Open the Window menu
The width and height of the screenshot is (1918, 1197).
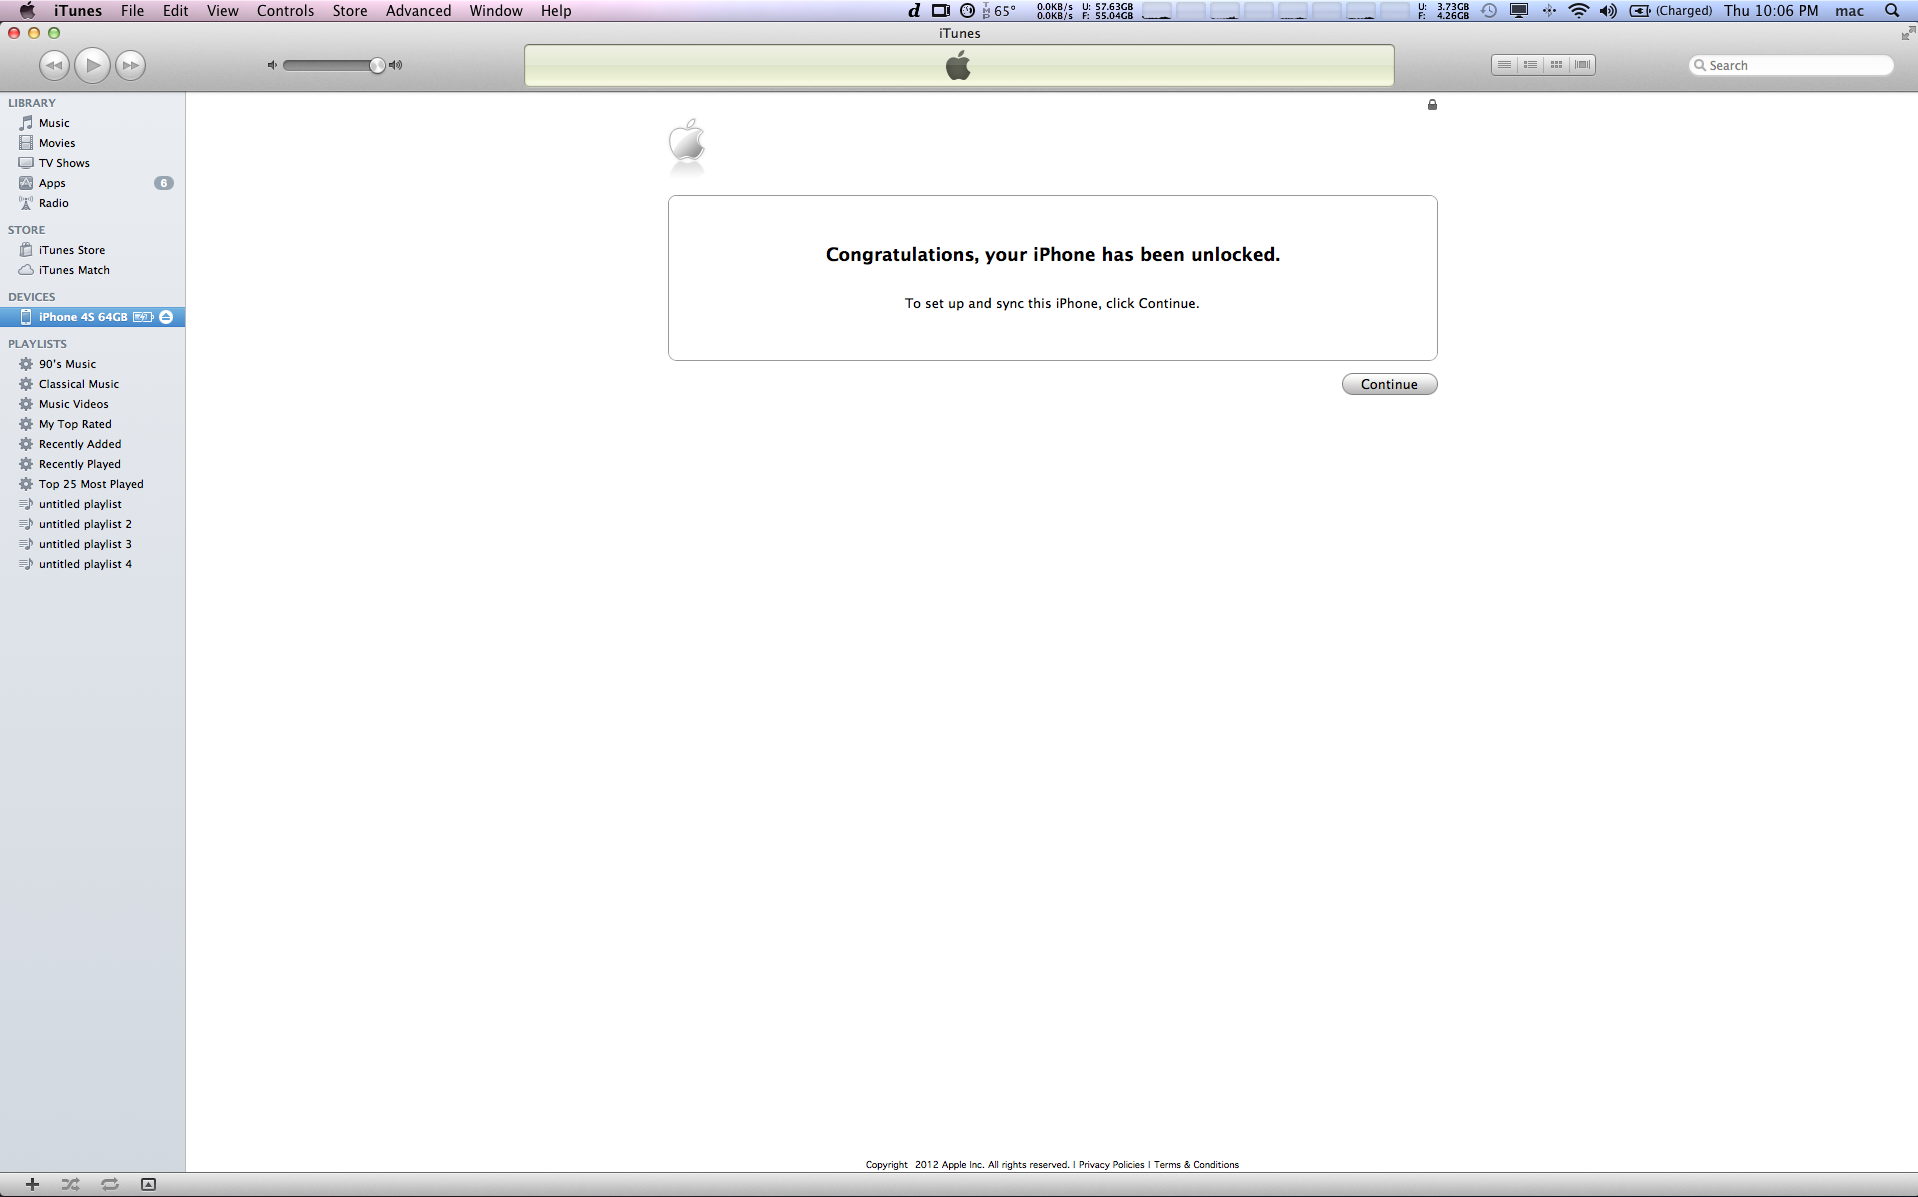(x=495, y=11)
